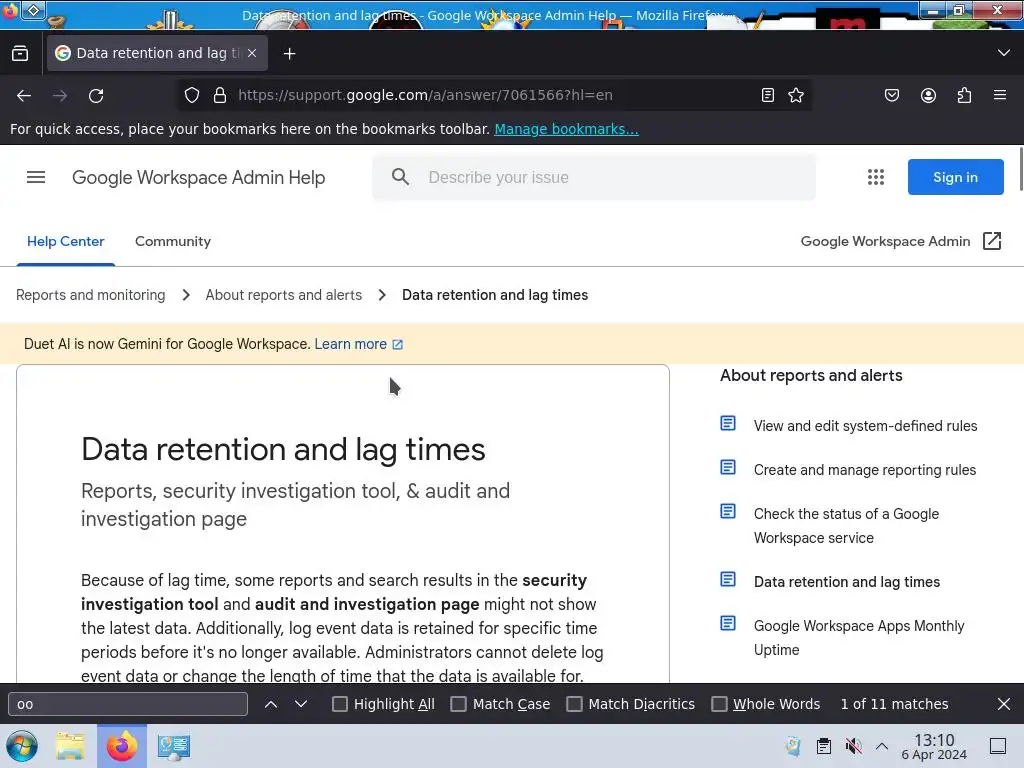
Task: Open the clock showing 13:10
Action: point(934,746)
